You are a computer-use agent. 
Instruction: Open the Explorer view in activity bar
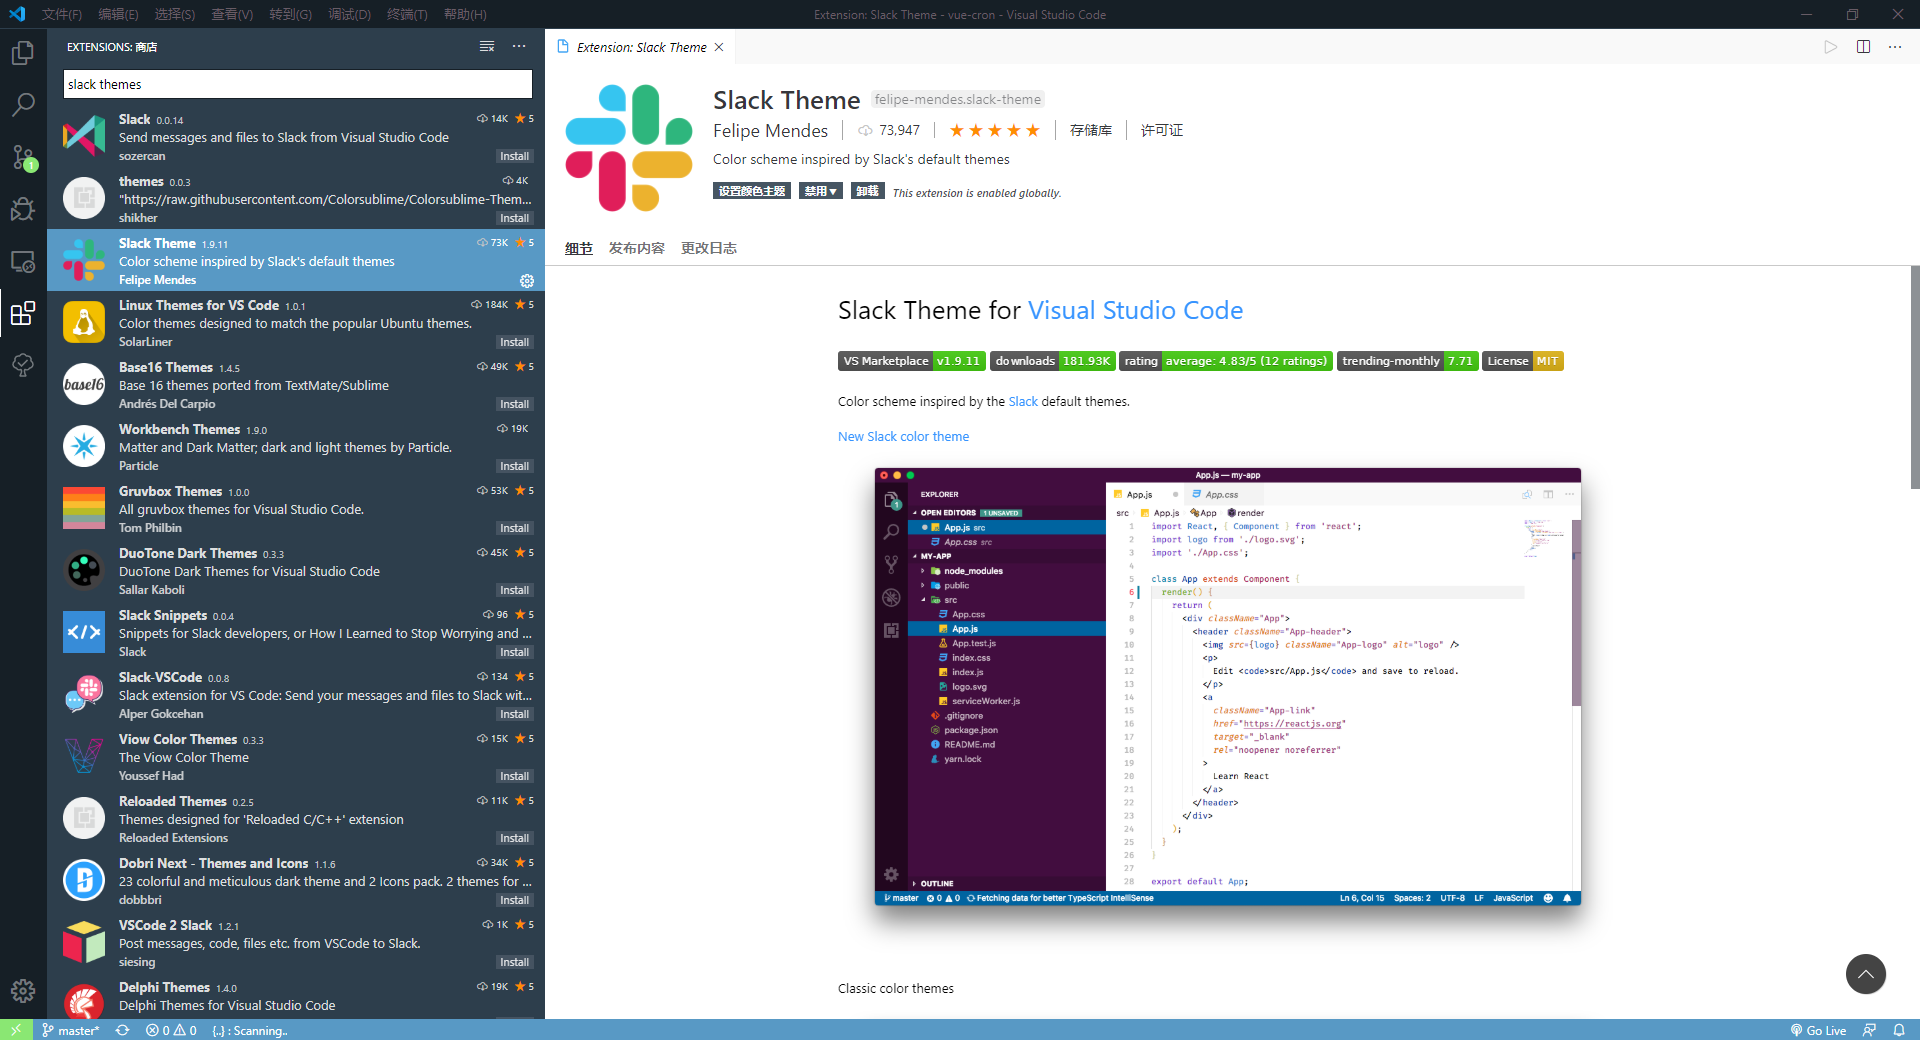point(23,52)
